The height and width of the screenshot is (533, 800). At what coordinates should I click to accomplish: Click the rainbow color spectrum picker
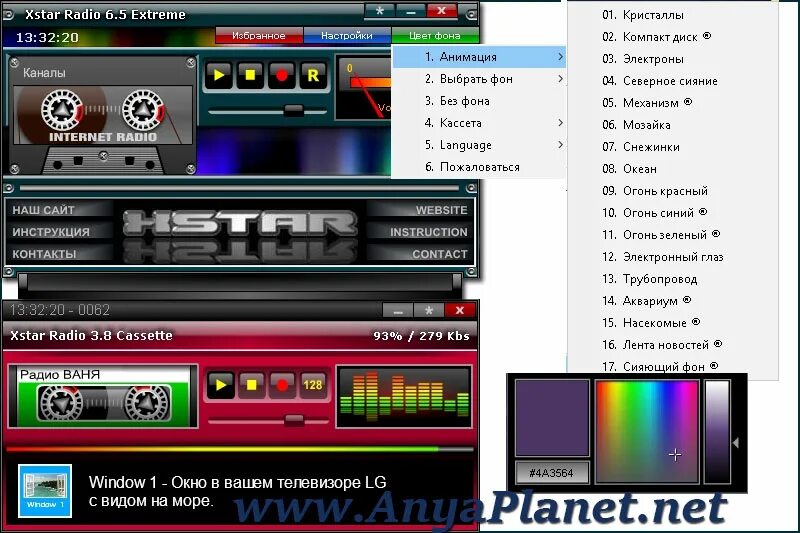(647, 432)
